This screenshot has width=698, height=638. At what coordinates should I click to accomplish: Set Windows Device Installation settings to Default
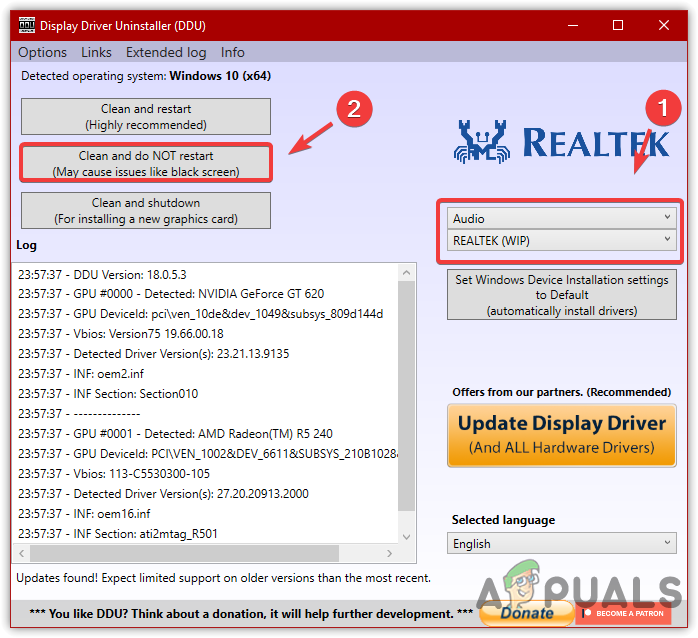pos(562,295)
